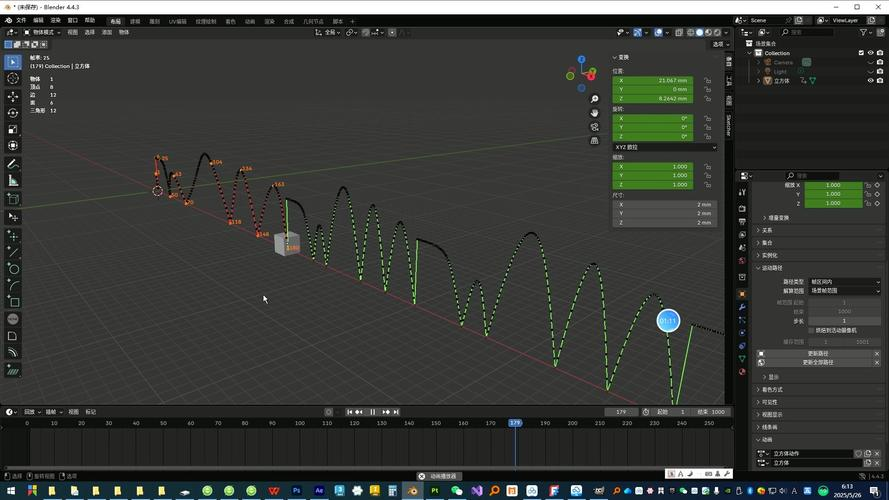
Task: Hide Collection with its eye icon
Action: point(870,53)
